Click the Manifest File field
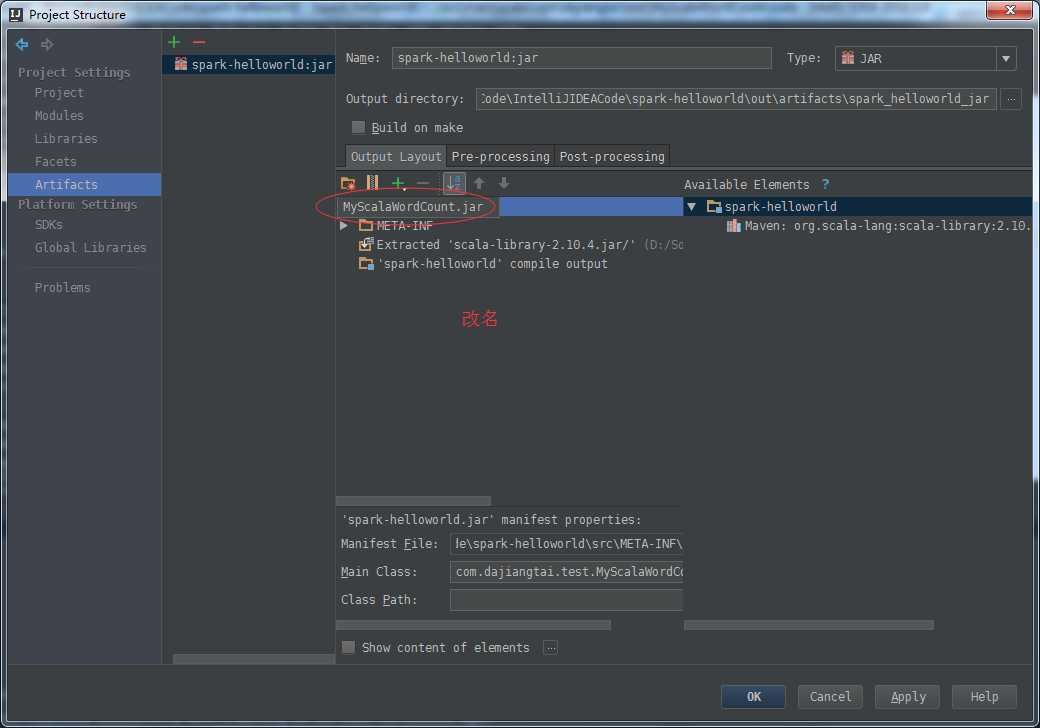Viewport: 1040px width, 728px height. point(566,544)
